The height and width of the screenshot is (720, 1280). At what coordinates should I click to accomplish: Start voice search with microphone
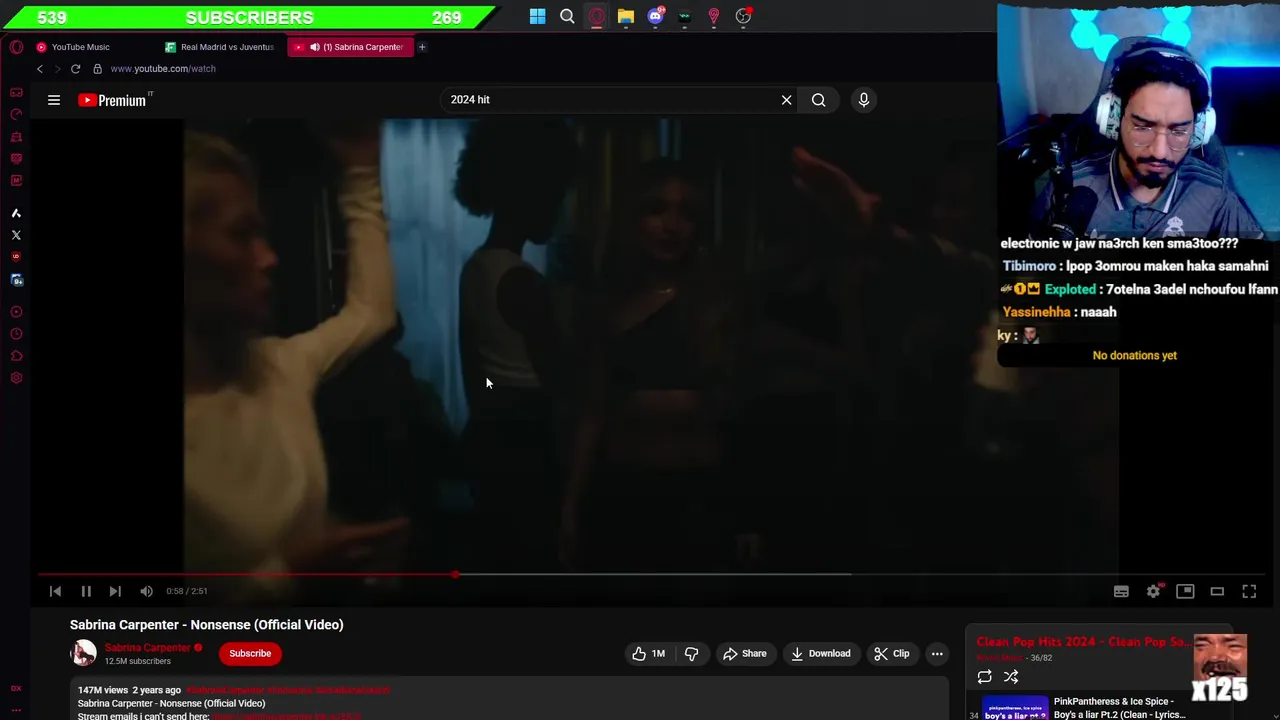(x=864, y=100)
